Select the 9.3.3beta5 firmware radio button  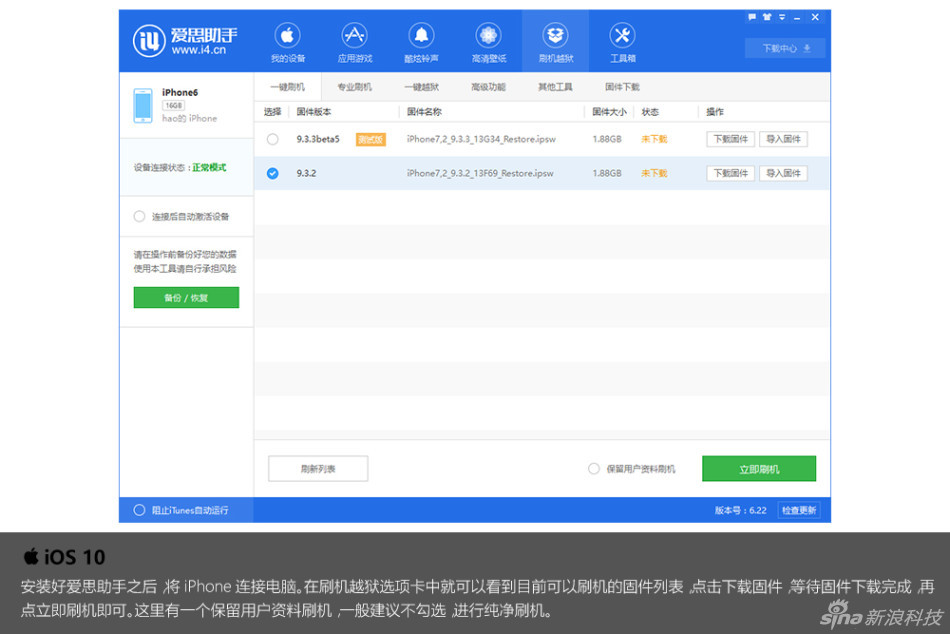pyautogui.click(x=271, y=140)
